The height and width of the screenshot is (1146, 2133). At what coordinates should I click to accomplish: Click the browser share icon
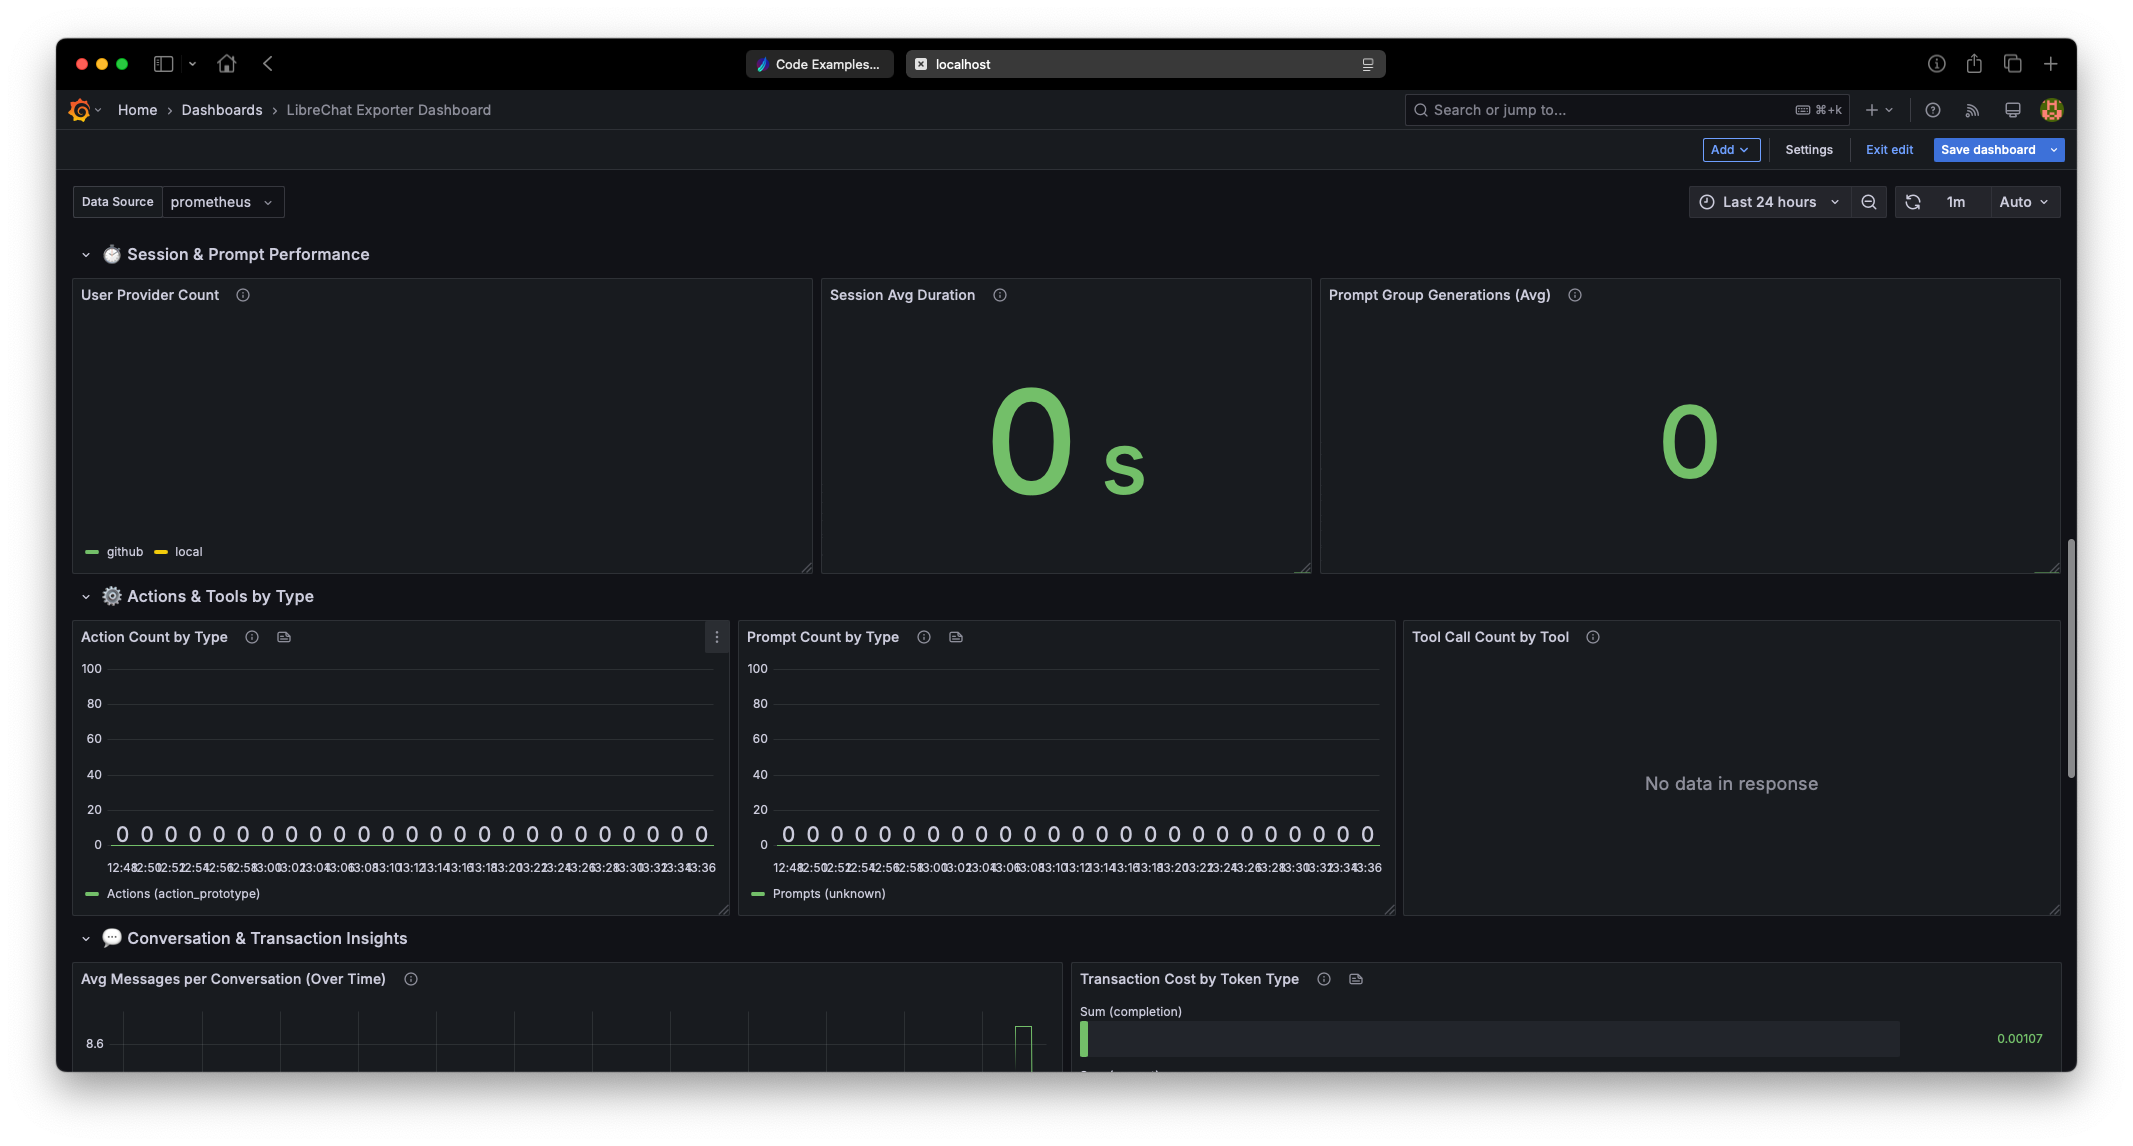[1974, 64]
